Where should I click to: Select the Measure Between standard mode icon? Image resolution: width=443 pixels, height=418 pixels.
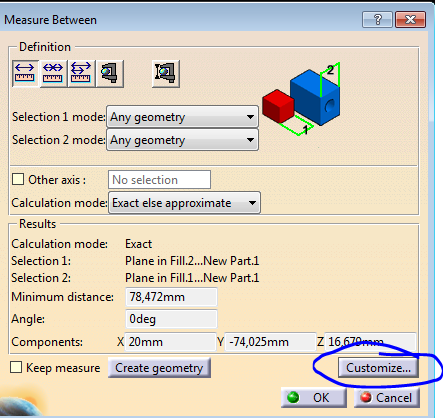[25, 74]
